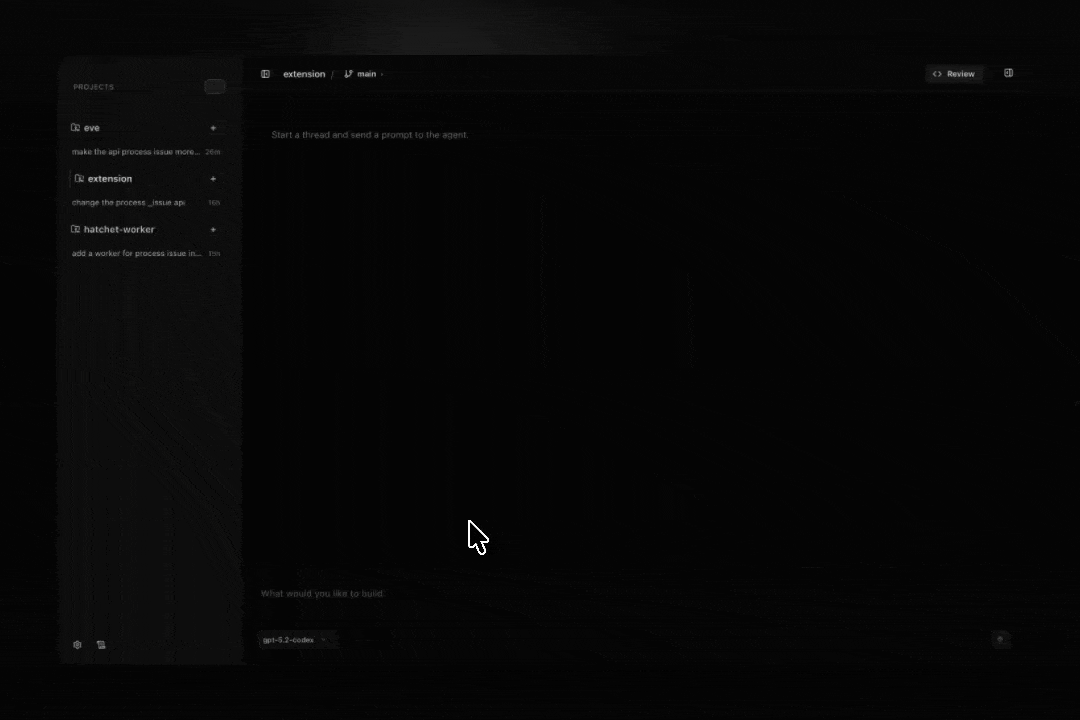Add a new thread to extension project
The height and width of the screenshot is (720, 1080).
(x=213, y=179)
